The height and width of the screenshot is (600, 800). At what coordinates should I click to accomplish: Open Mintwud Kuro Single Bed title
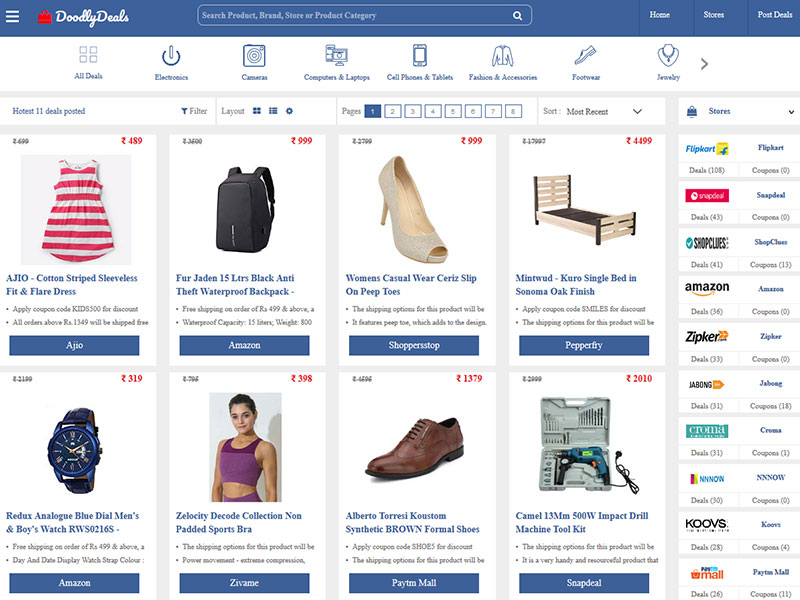click(x=576, y=285)
